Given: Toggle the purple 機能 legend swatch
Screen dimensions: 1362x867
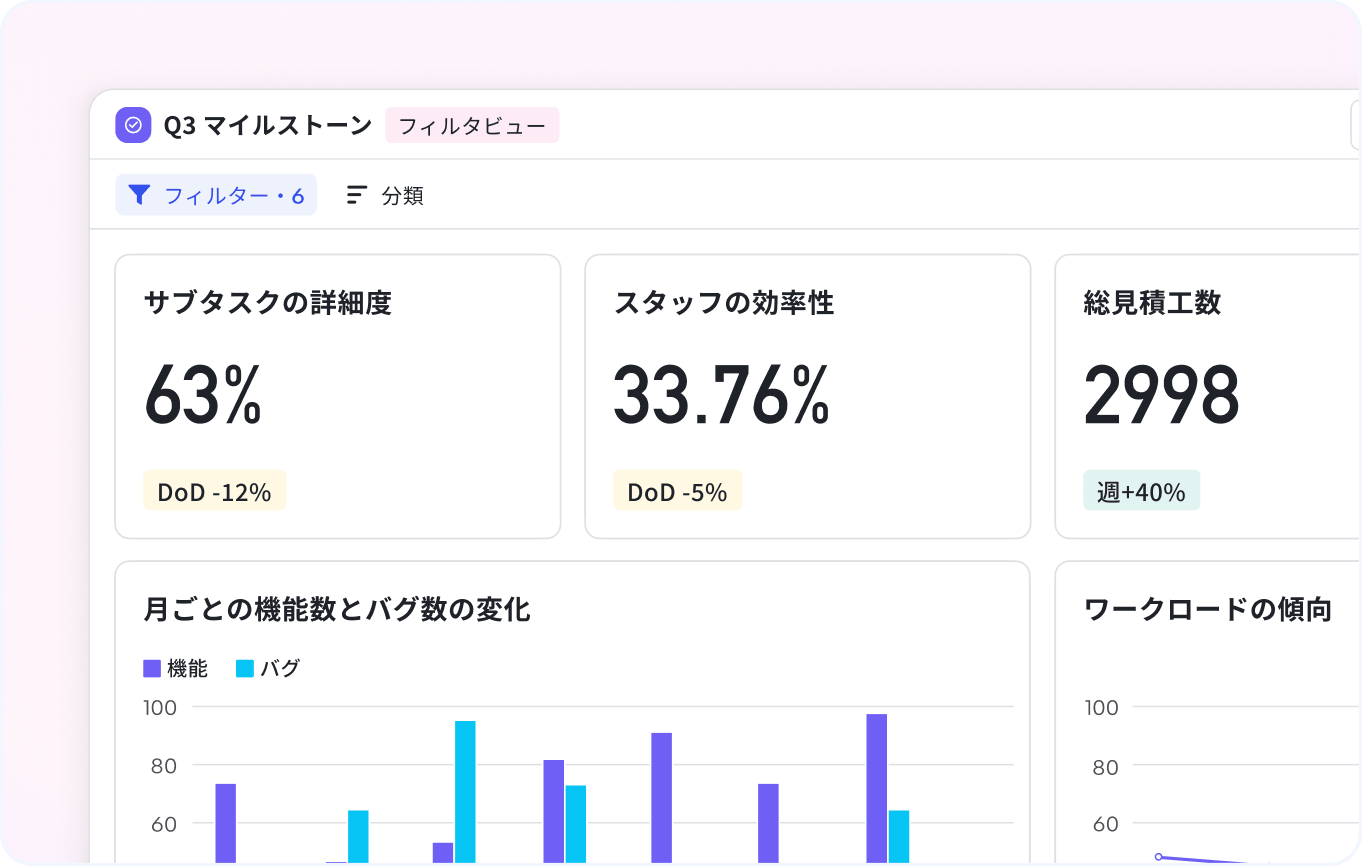Looking at the screenshot, I should coord(152,669).
